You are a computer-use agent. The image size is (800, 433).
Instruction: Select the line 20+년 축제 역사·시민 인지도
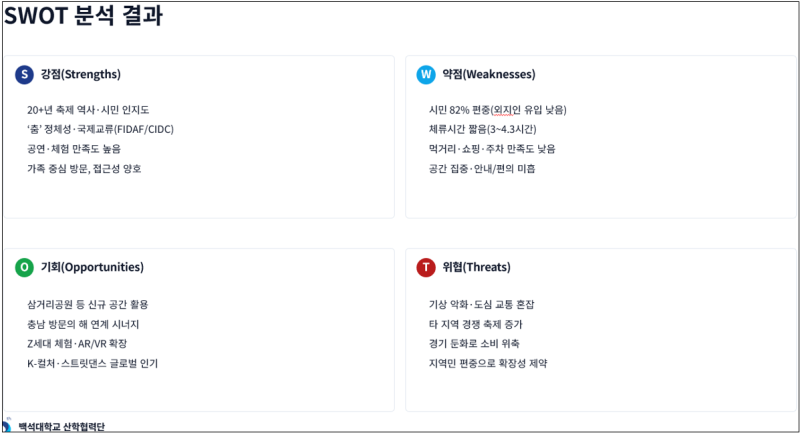pos(88,110)
